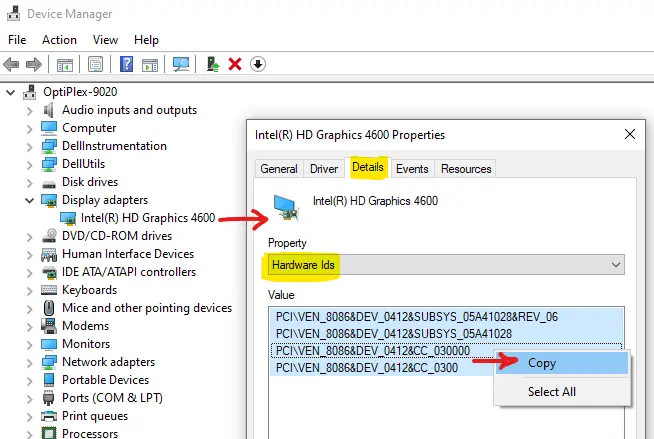Click red X Uninstall device icon
This screenshot has width=654, height=439.
pos(235,64)
